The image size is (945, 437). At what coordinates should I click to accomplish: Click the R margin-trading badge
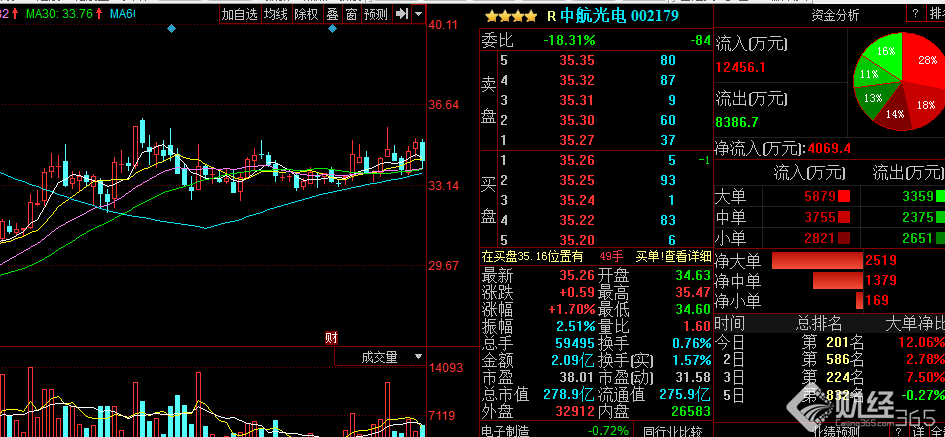coord(551,17)
